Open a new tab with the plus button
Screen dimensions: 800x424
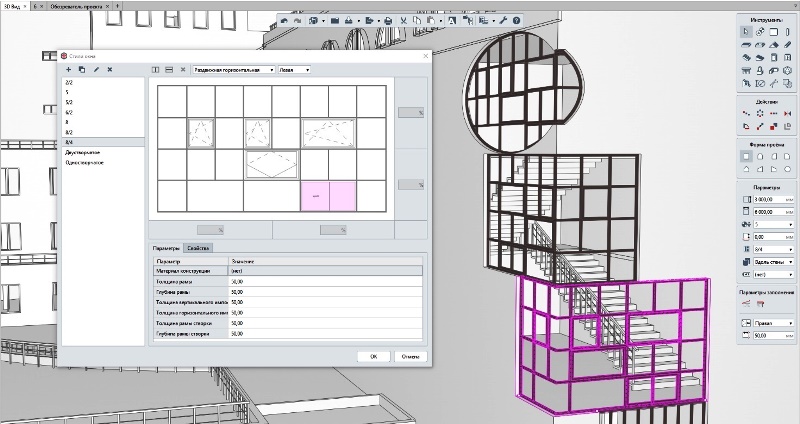coord(117,6)
